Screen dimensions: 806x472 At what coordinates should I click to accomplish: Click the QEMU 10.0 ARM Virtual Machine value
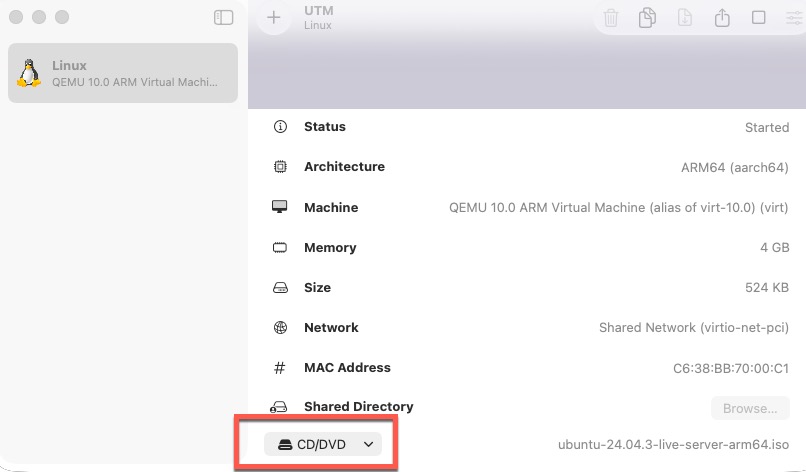click(x=618, y=208)
